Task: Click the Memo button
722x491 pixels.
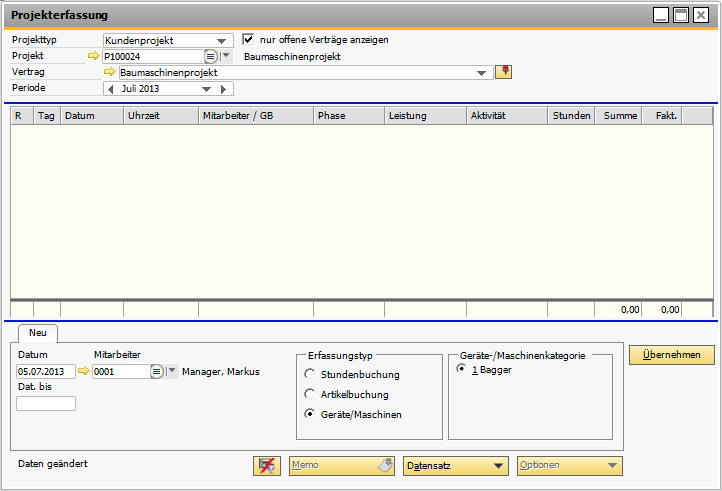Action: coord(342,466)
